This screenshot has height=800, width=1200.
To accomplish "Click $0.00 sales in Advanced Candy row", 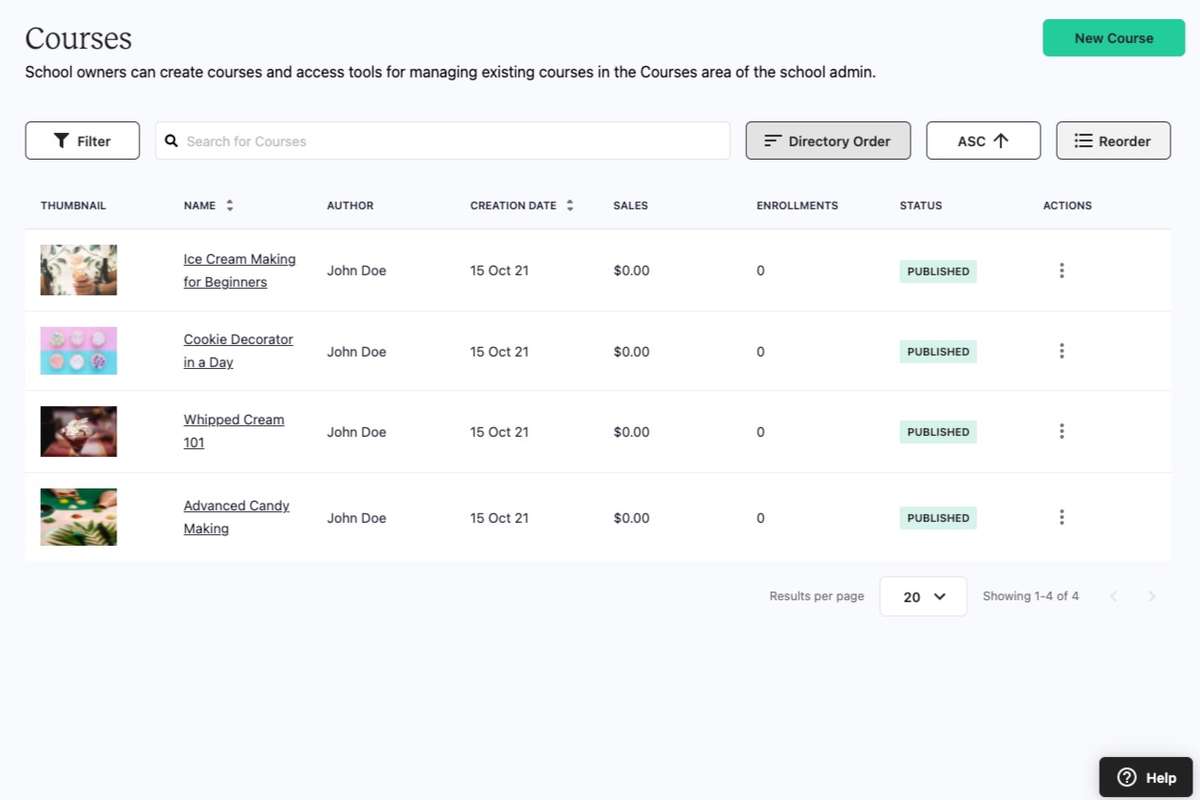I will click(631, 518).
